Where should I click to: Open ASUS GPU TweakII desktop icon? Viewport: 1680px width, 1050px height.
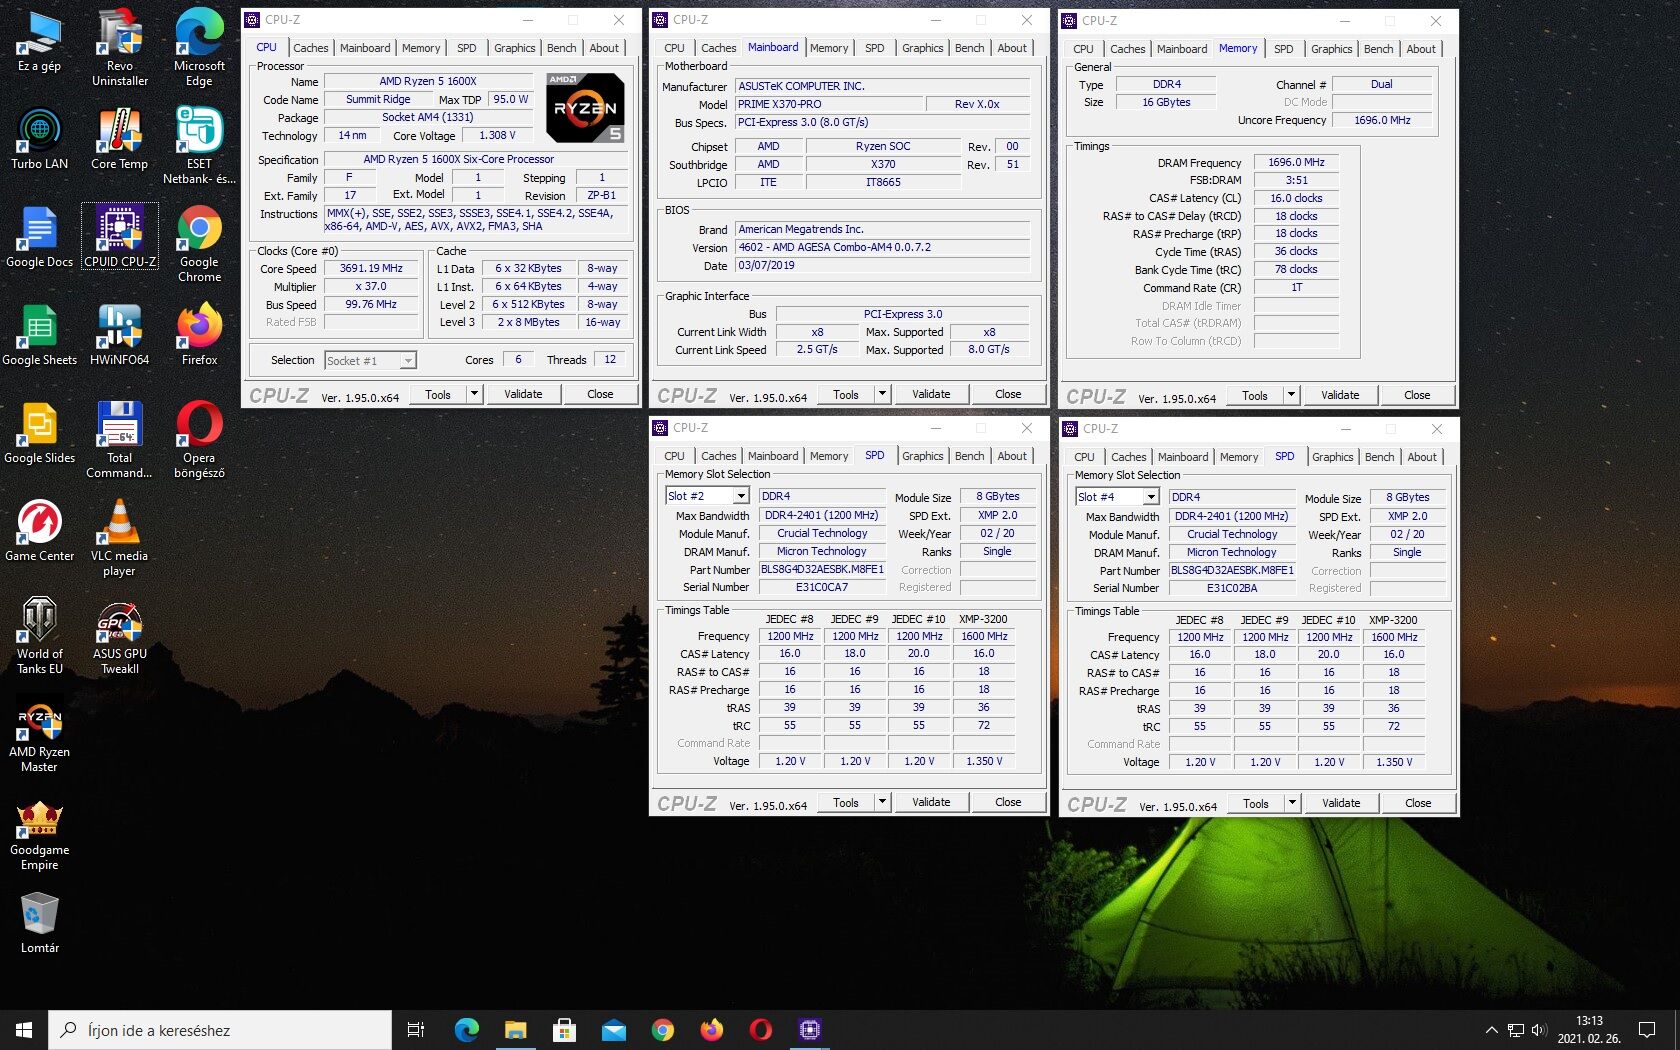[119, 636]
